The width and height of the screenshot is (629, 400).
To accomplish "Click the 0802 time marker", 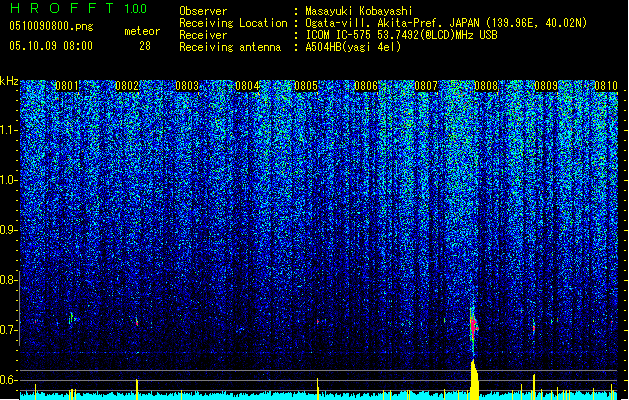I will (127, 85).
